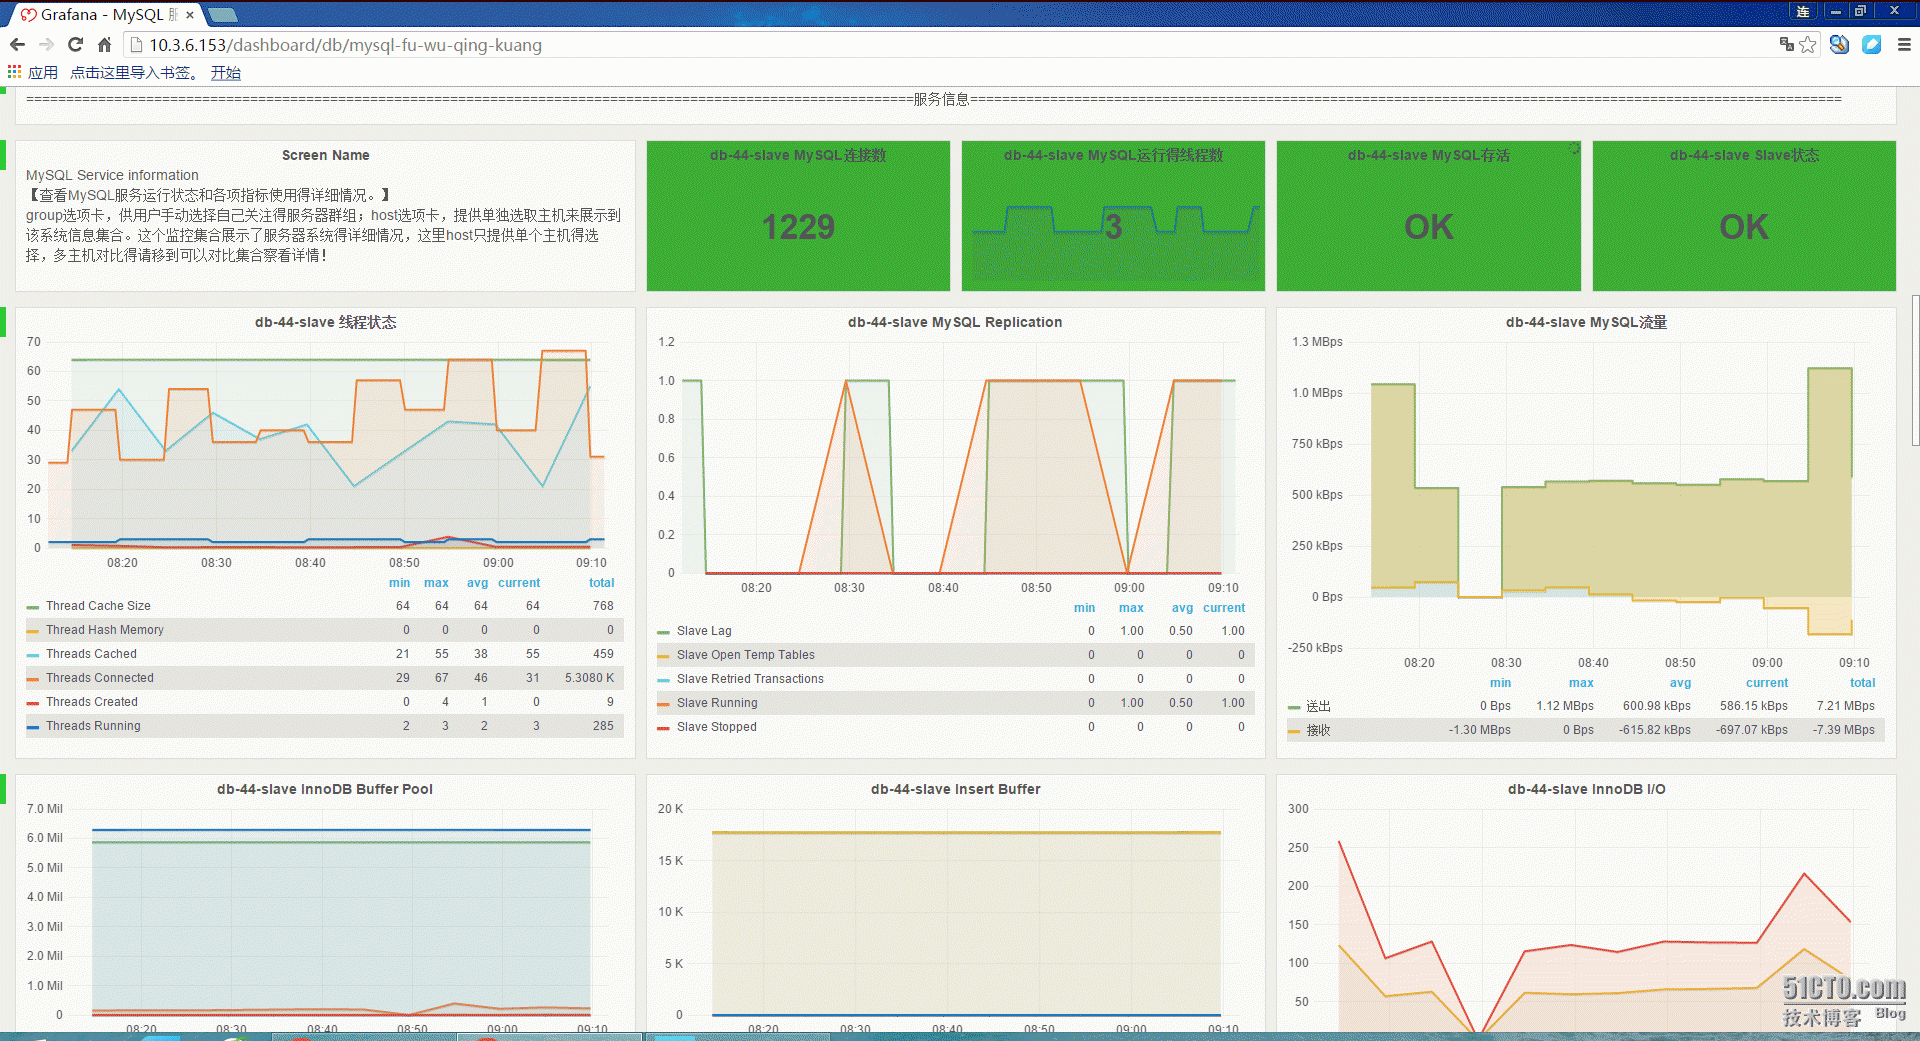Open the Chrome hamburger menu

point(1904,45)
